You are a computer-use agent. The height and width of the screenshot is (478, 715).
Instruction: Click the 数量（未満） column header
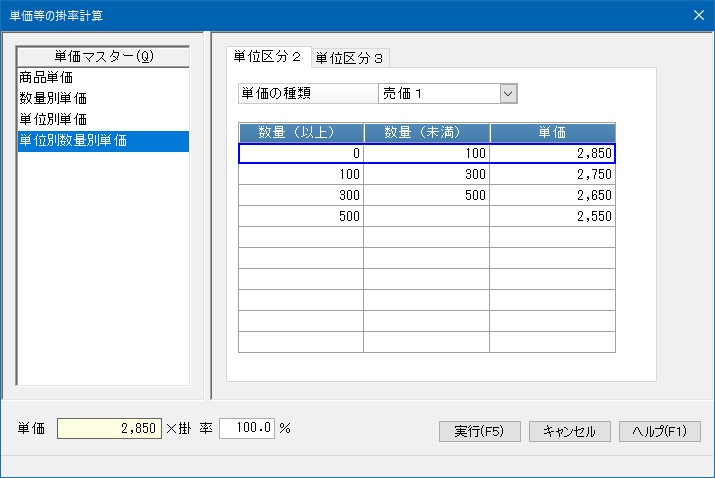click(426, 132)
